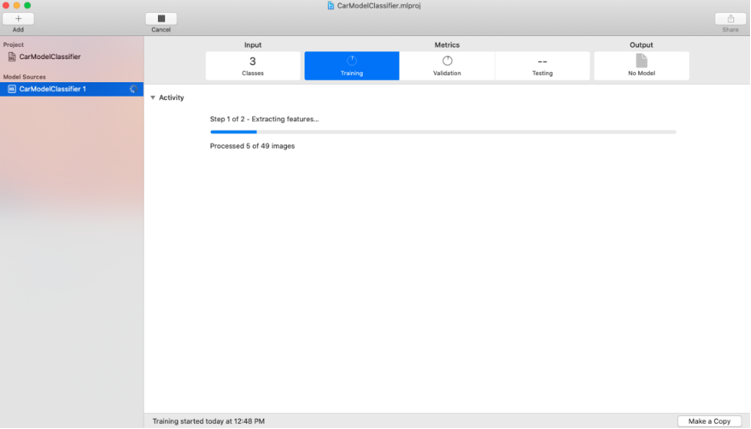Click the Validation progress circle icon
Image resolution: width=751 pixels, height=429 pixels.
[447, 61]
